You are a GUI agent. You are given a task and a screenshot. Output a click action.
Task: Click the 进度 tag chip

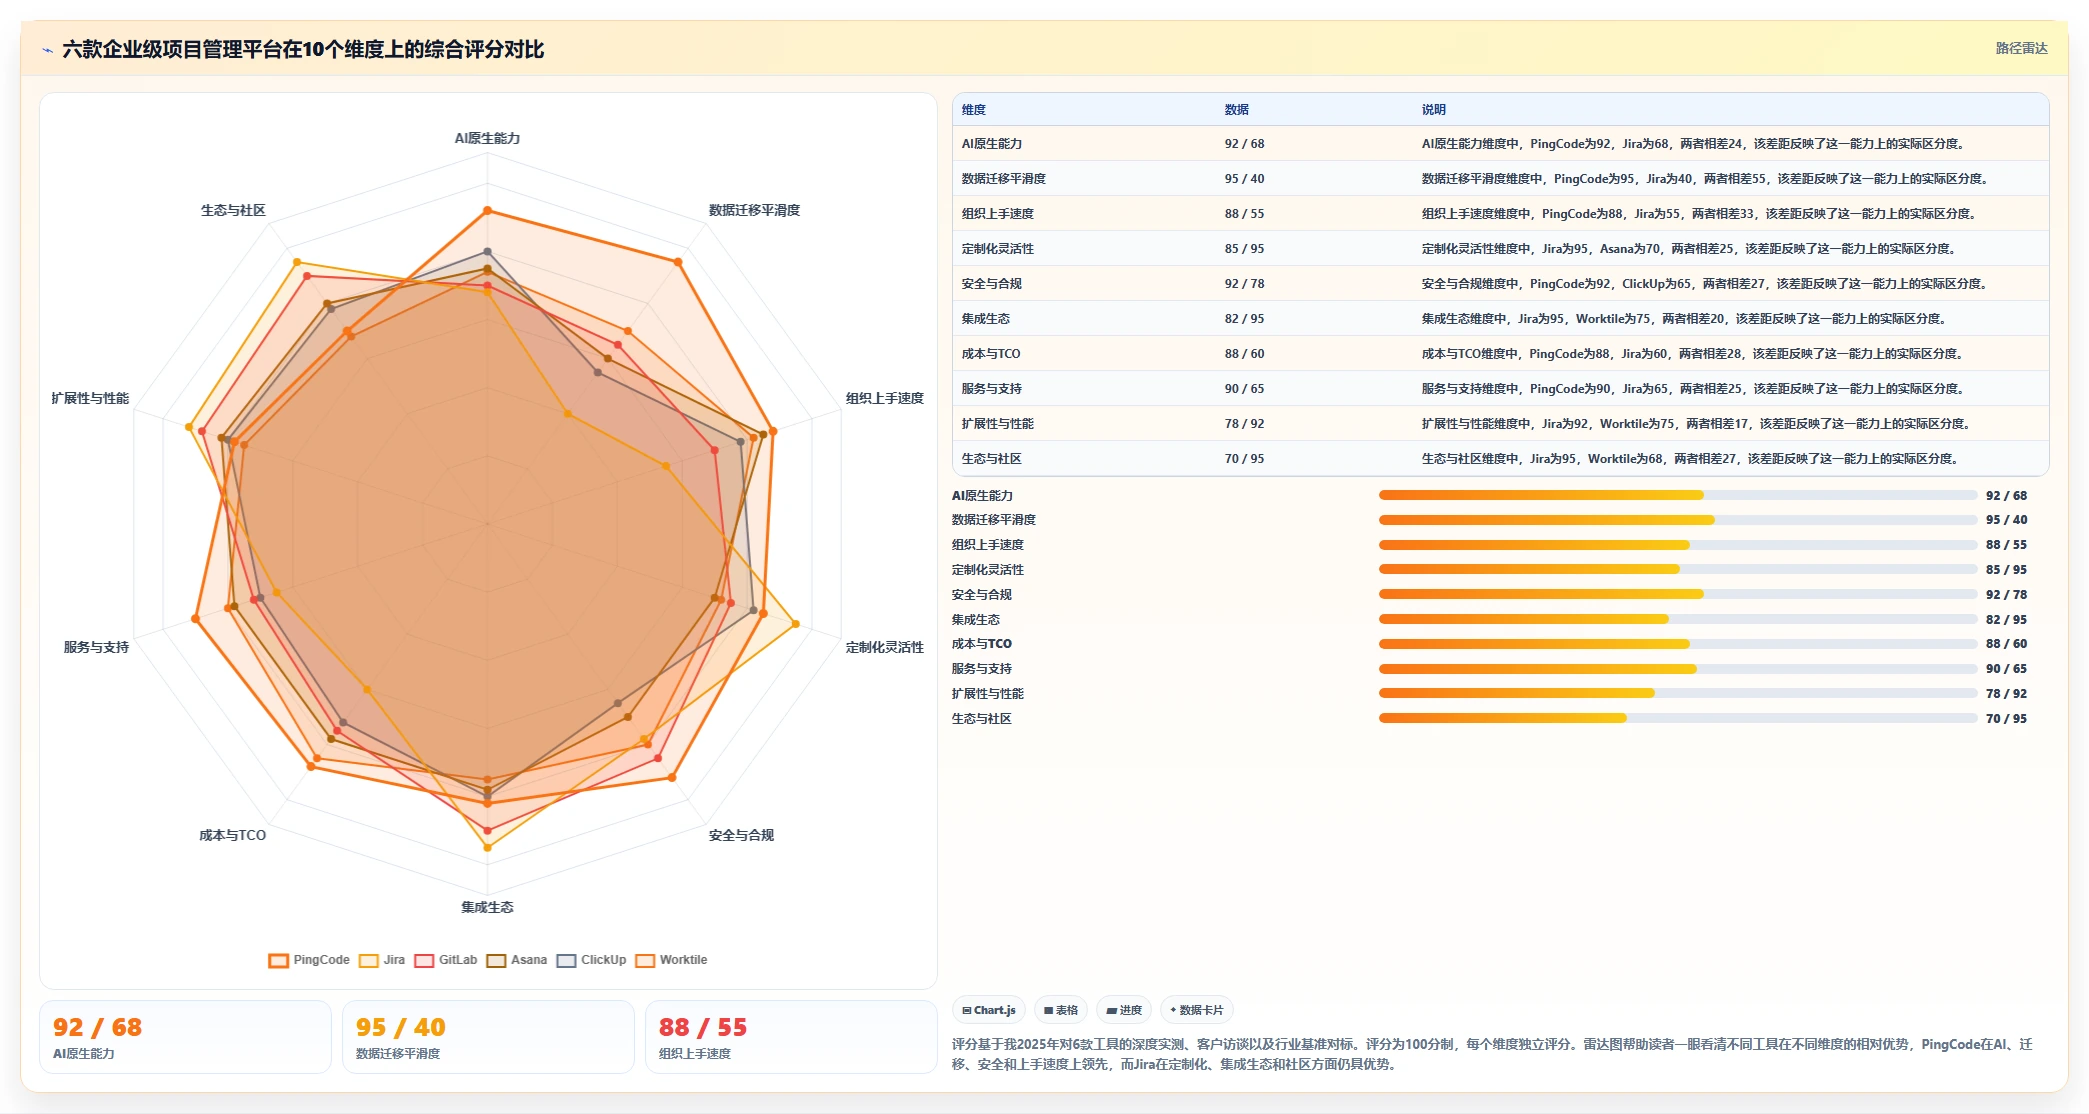point(1124,1010)
